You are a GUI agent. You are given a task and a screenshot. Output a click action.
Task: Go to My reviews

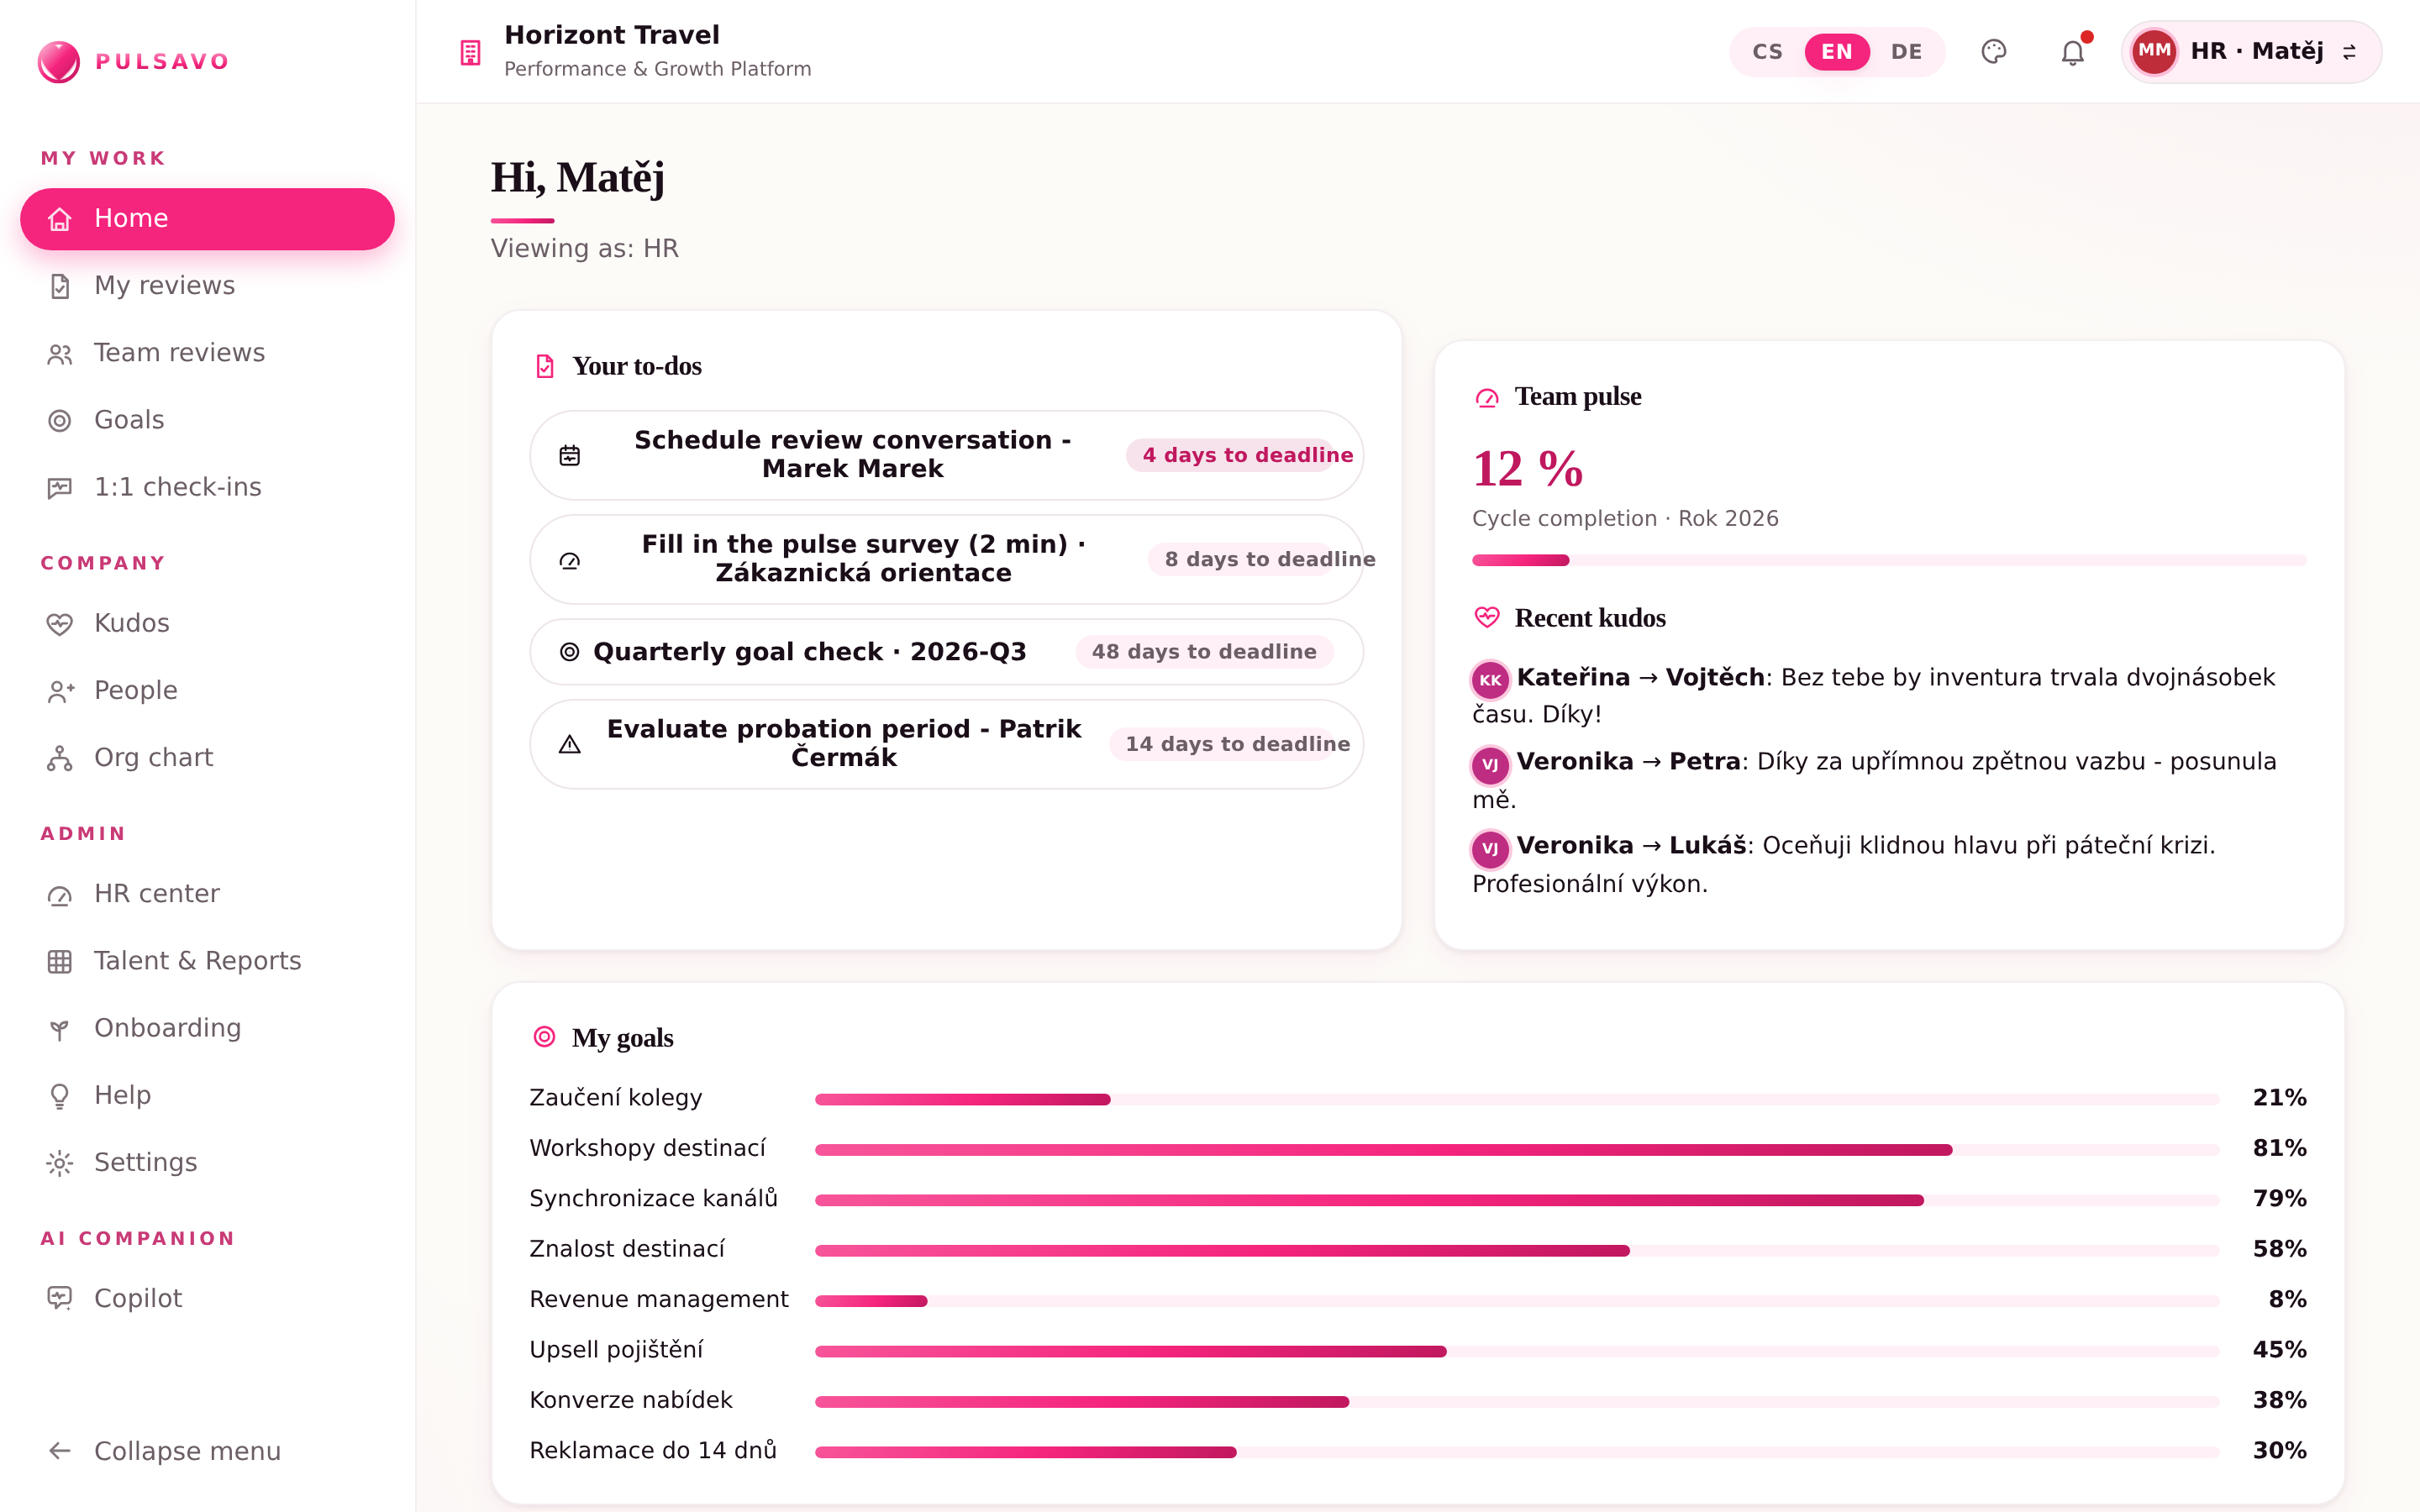tap(207, 286)
